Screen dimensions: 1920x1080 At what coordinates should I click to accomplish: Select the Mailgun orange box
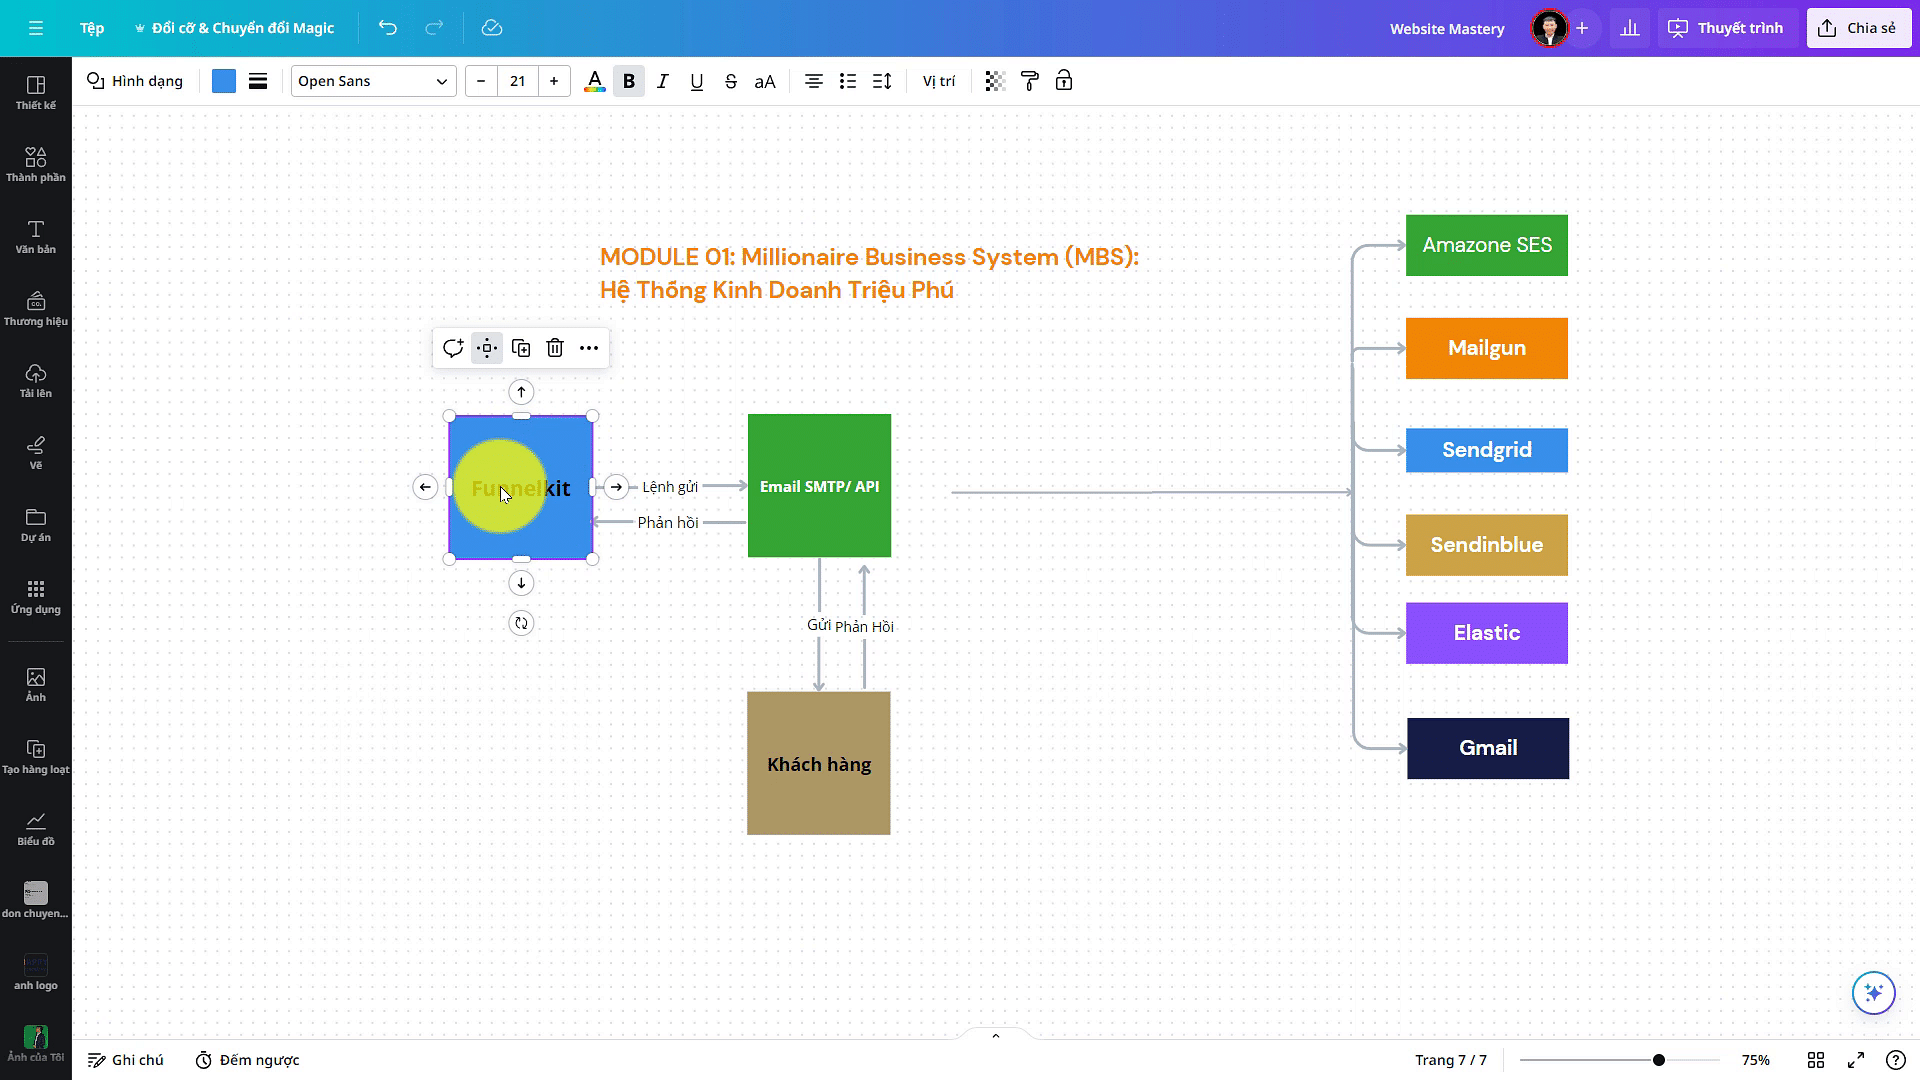click(1487, 348)
